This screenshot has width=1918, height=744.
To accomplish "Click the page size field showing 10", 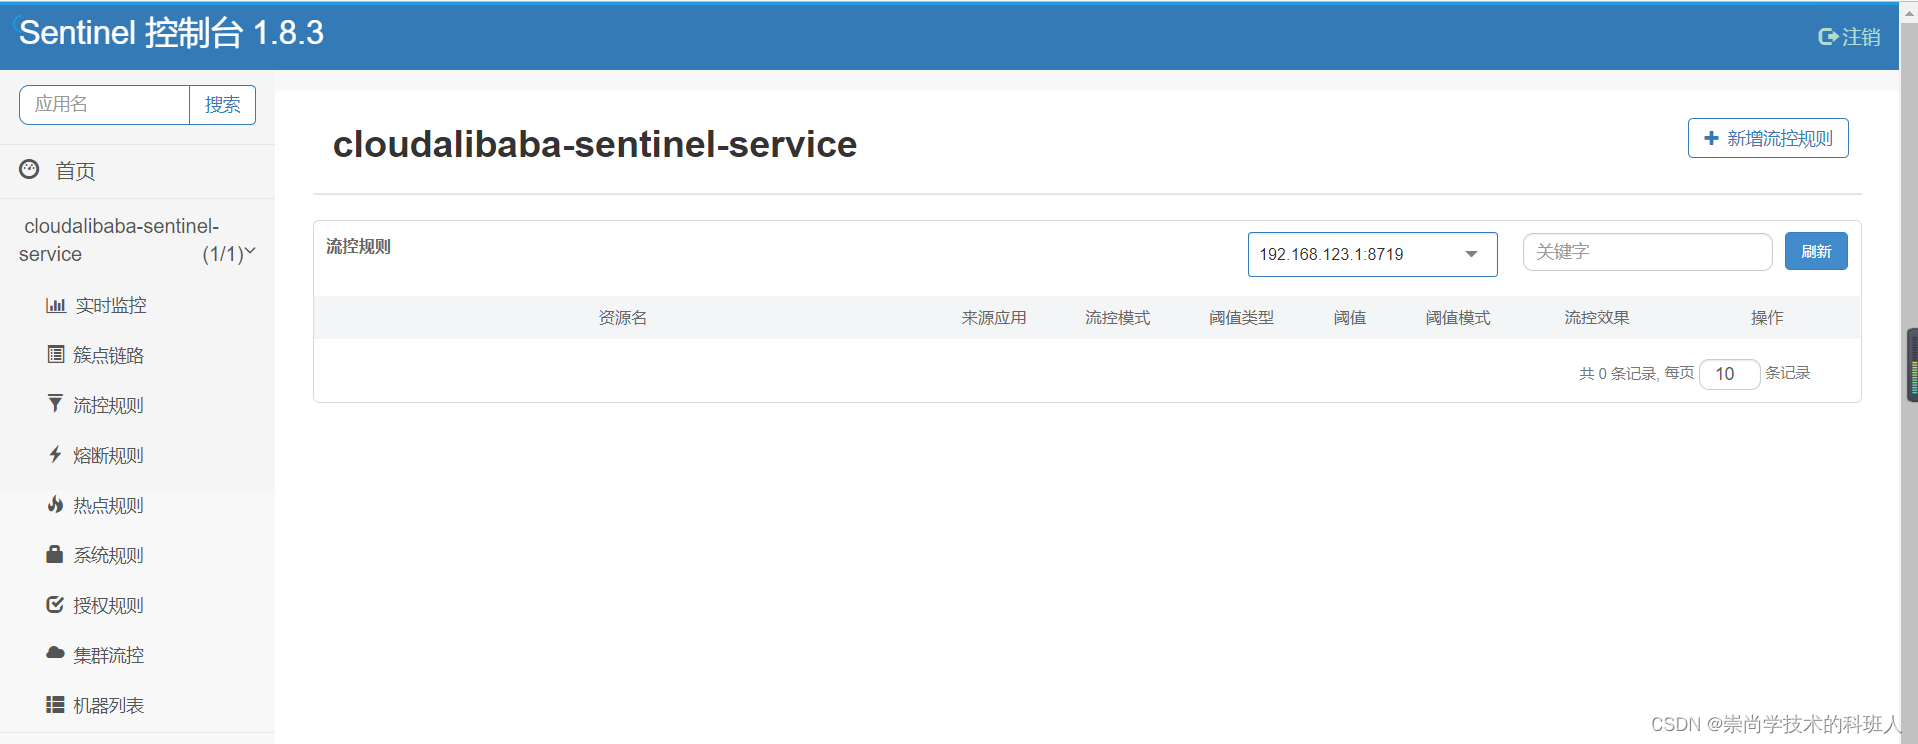I will (1729, 374).
